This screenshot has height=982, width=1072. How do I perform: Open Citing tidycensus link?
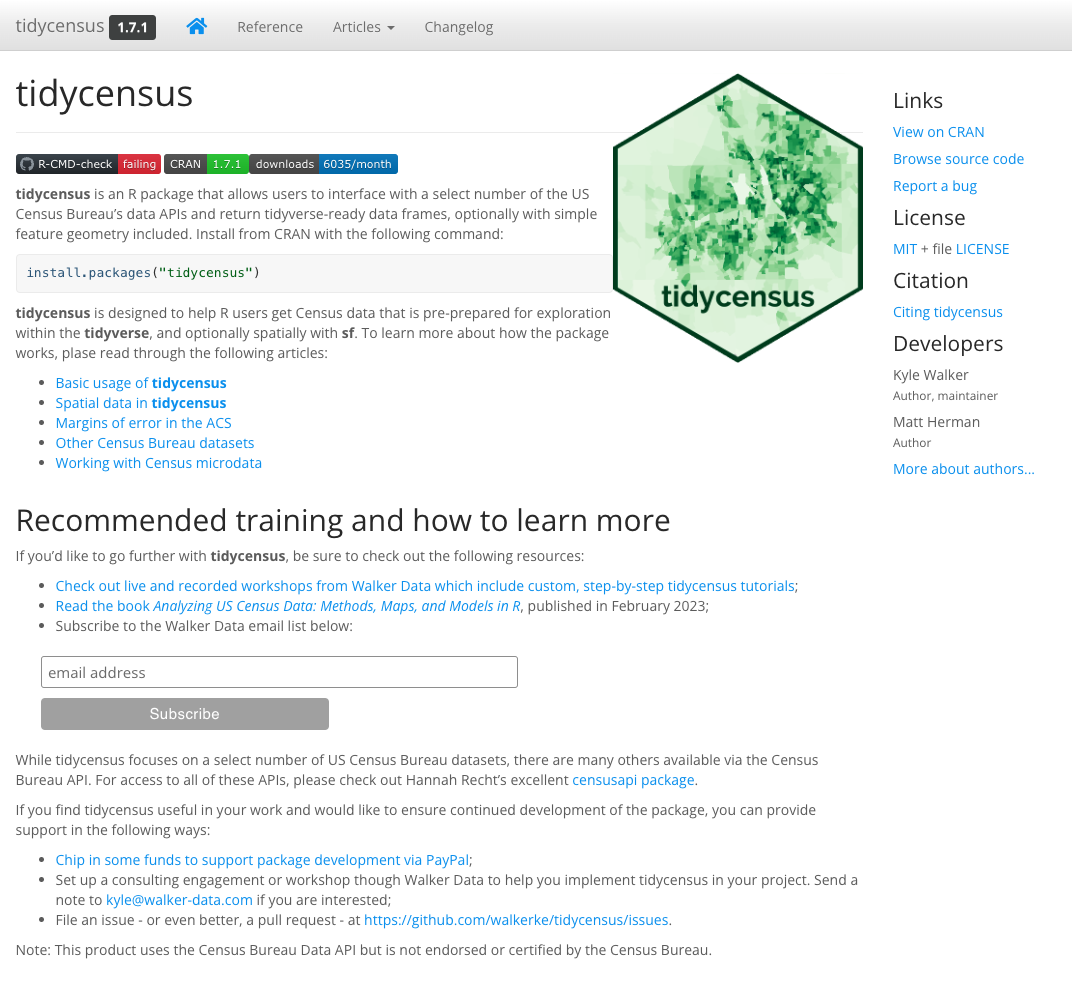pos(947,312)
